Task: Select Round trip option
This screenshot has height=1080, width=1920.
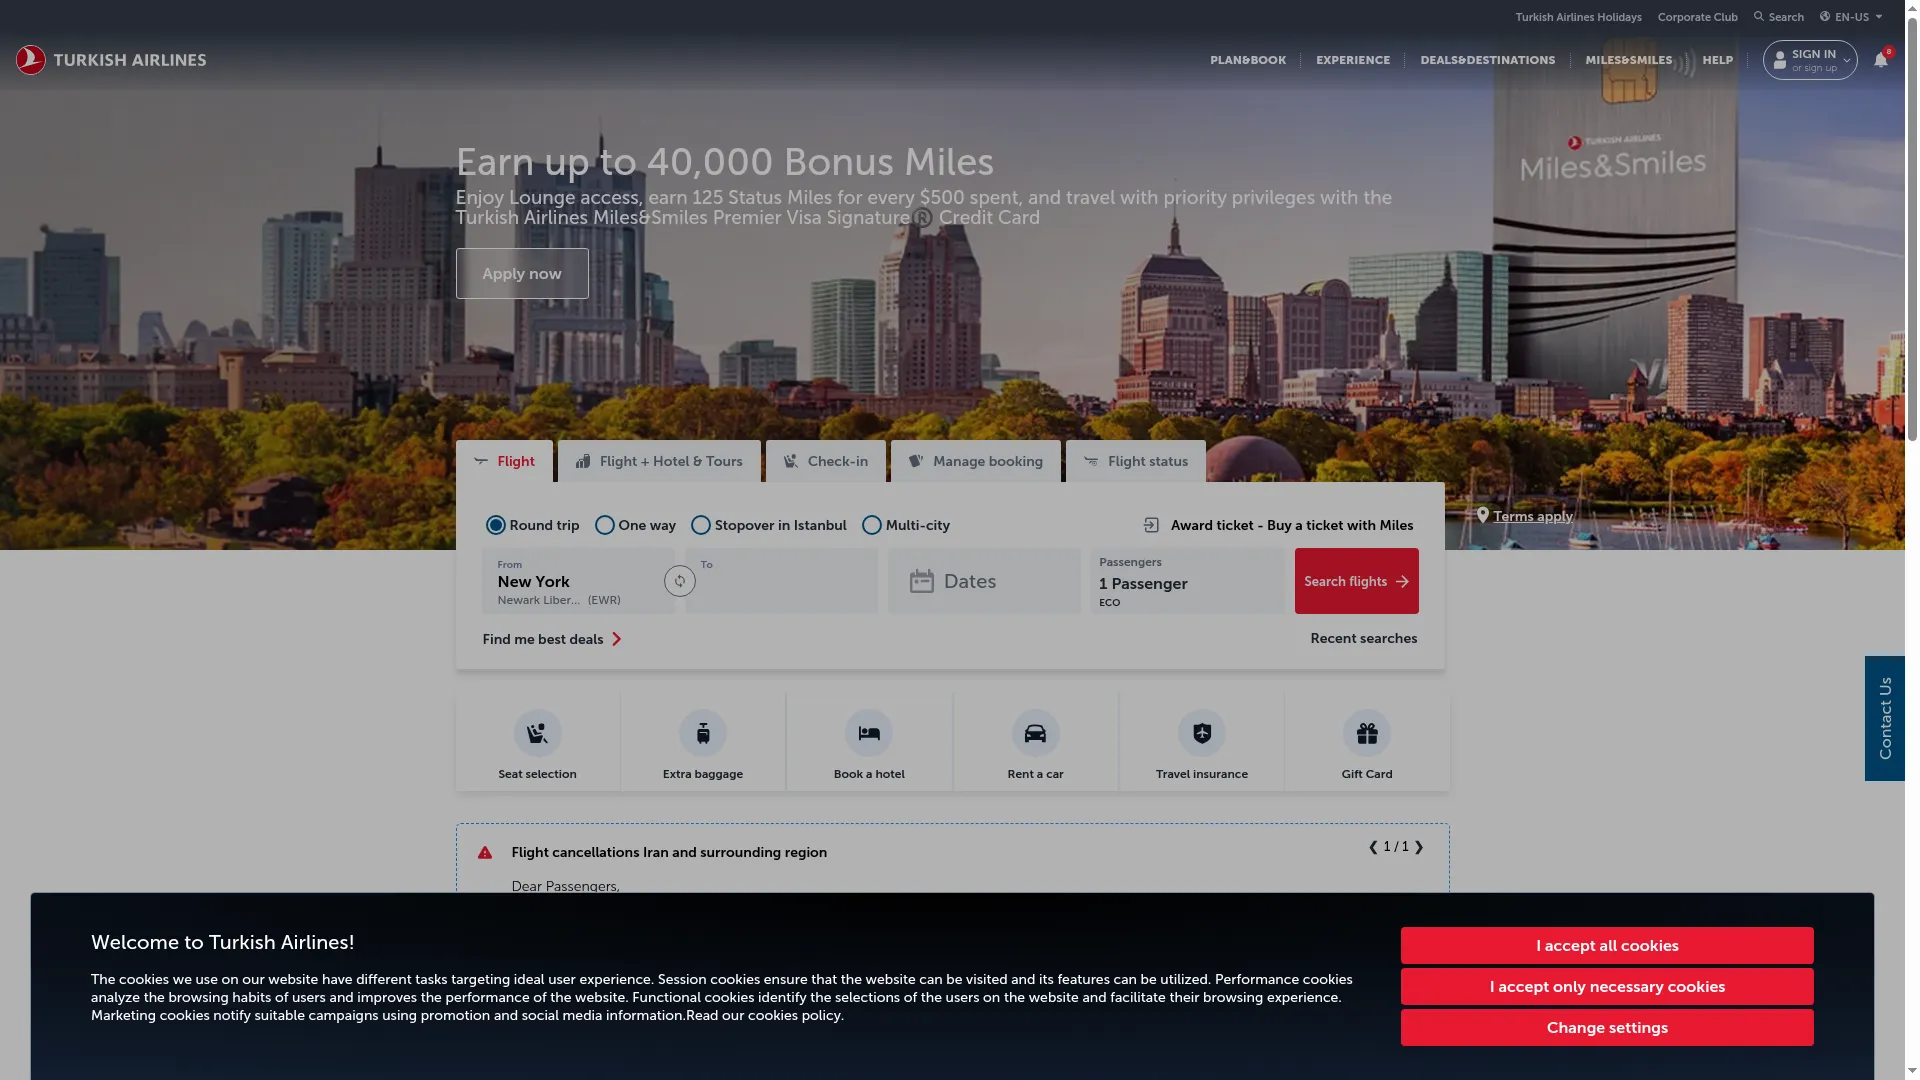Action: tap(496, 525)
